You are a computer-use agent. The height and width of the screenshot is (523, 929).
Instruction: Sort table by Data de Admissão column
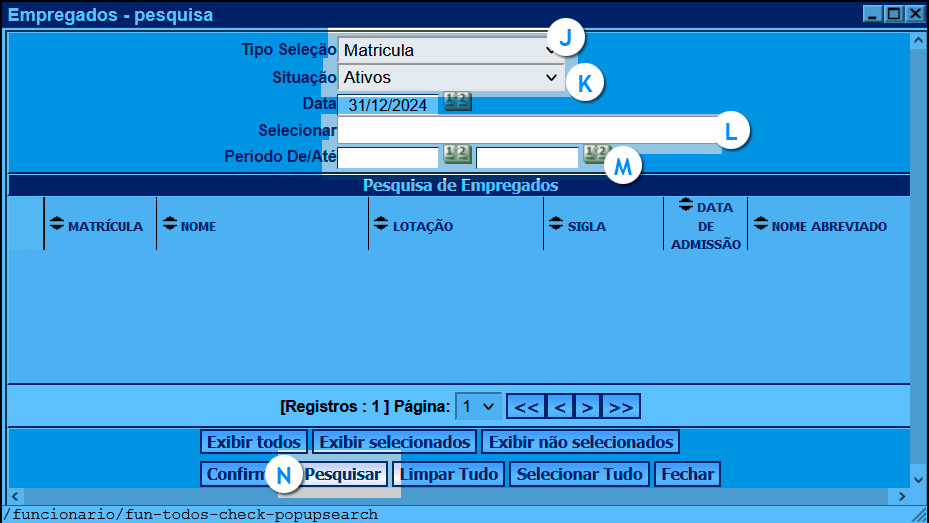point(685,204)
